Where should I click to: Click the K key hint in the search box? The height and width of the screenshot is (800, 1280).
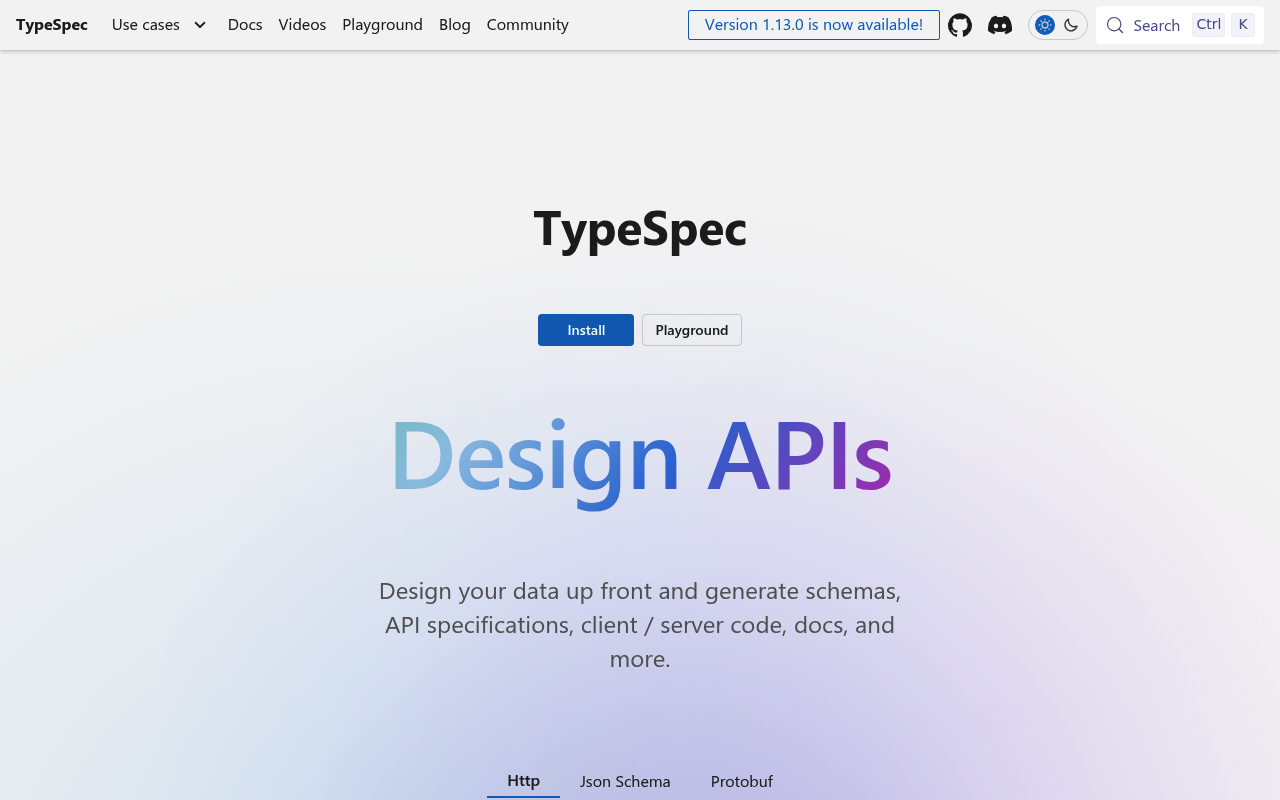[1243, 25]
